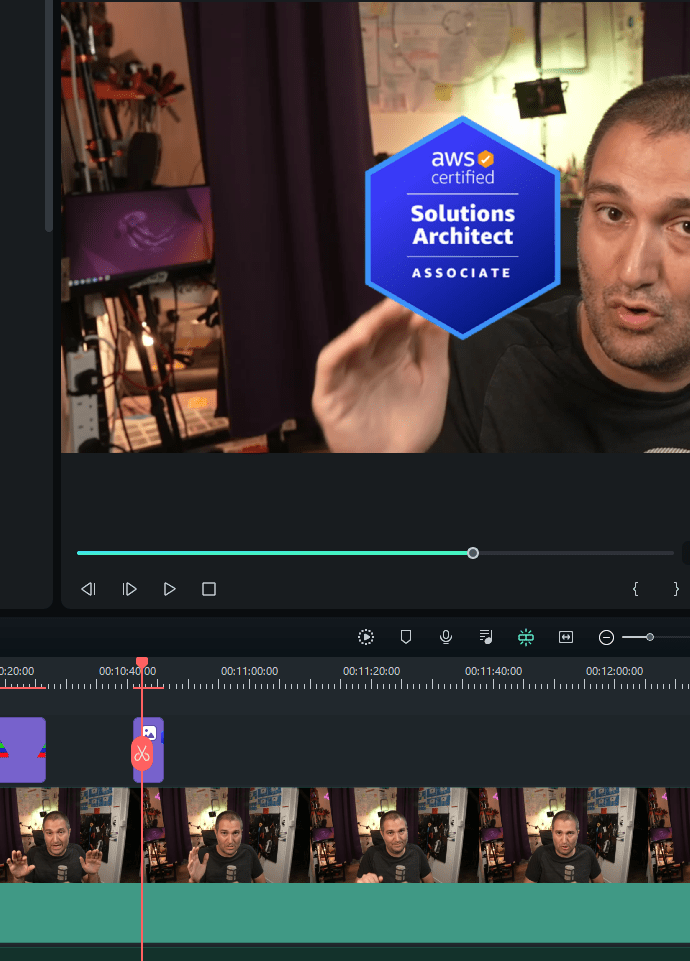
Task: Stop the preview playback
Action: point(209,589)
